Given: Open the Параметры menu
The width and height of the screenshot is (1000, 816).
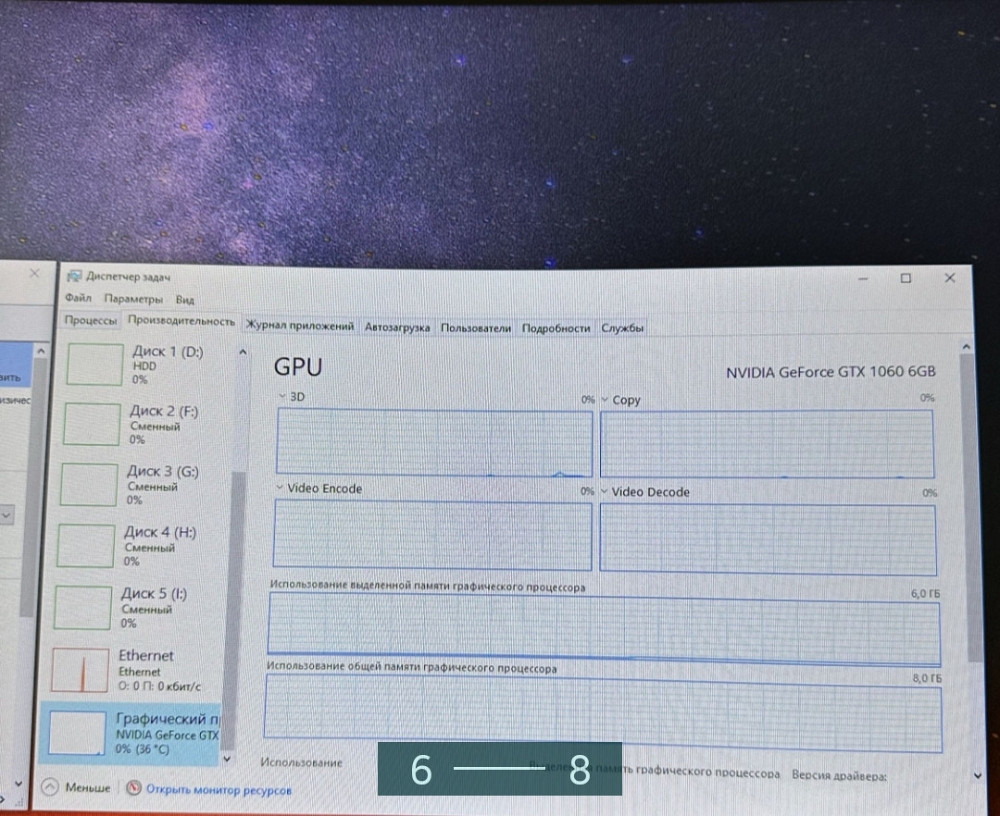Looking at the screenshot, I should click(x=133, y=299).
